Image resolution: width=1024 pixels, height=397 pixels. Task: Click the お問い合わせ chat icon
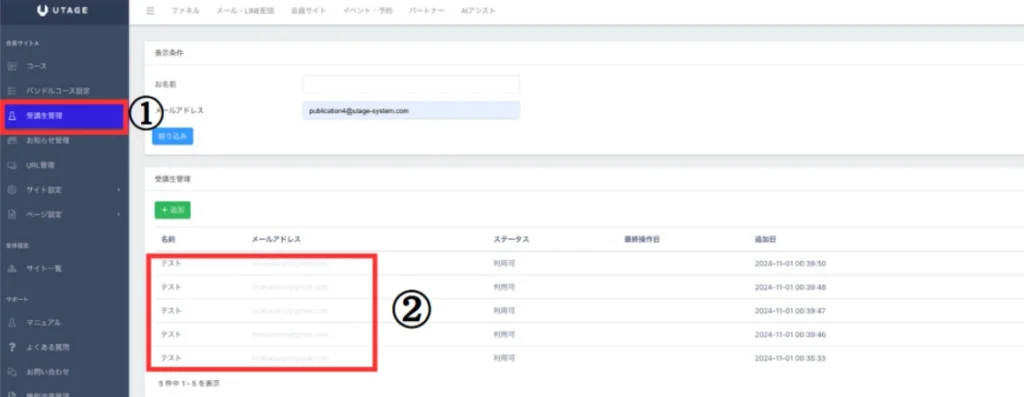[x=12, y=372]
